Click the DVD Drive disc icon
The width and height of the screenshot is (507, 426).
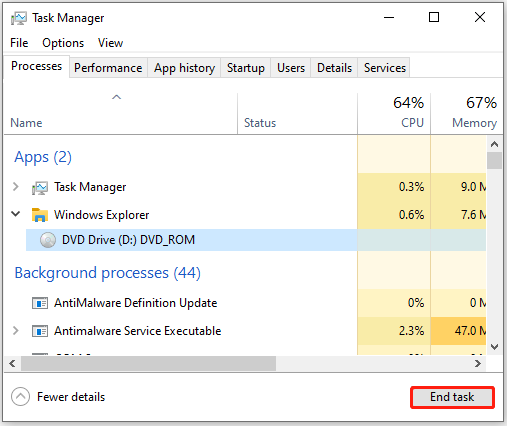pos(48,240)
